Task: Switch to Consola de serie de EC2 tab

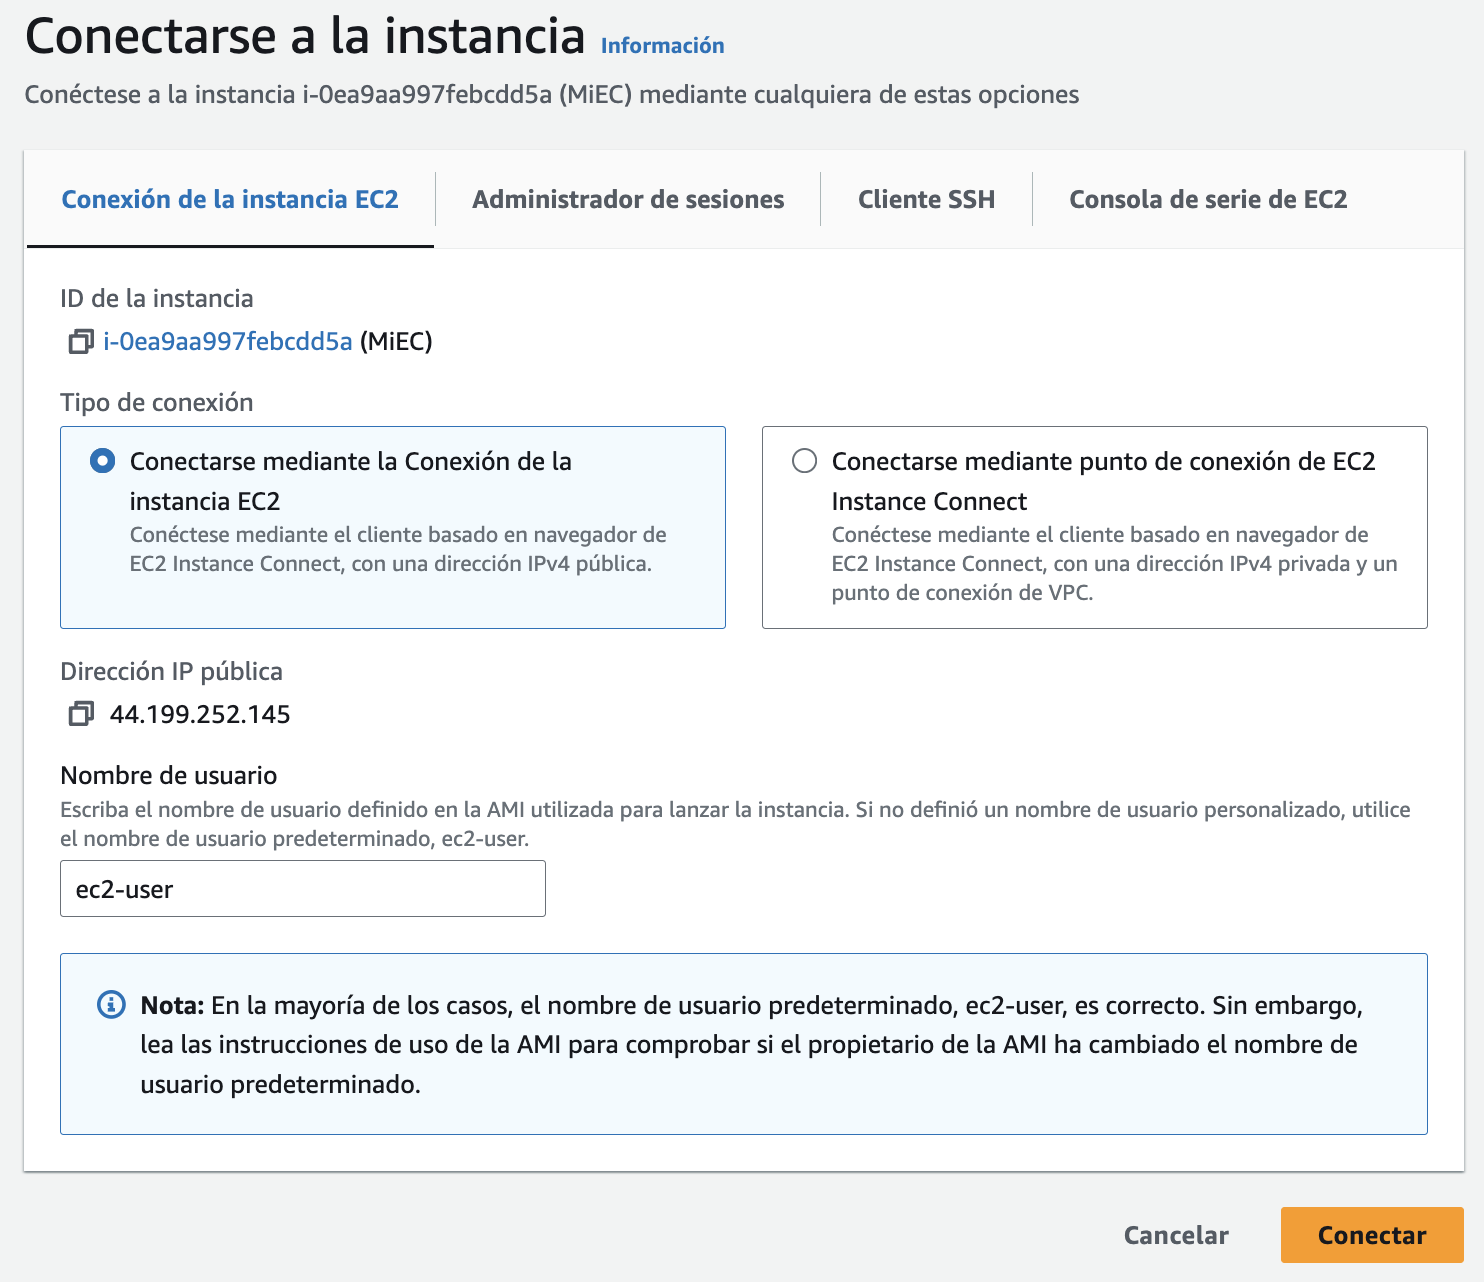Action: 1208,199
